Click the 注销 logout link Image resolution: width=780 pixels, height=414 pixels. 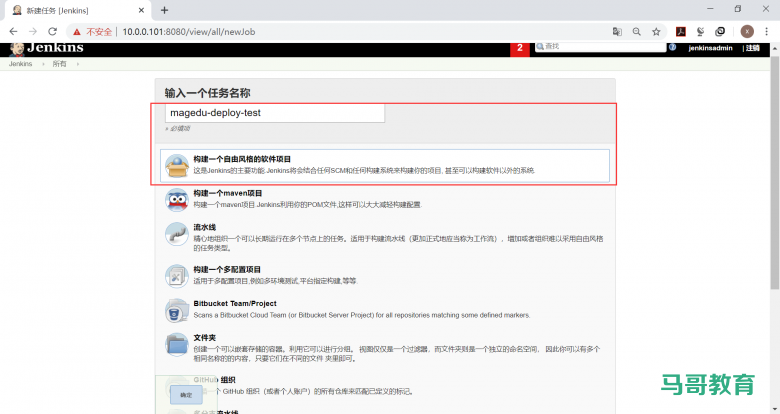(x=753, y=48)
